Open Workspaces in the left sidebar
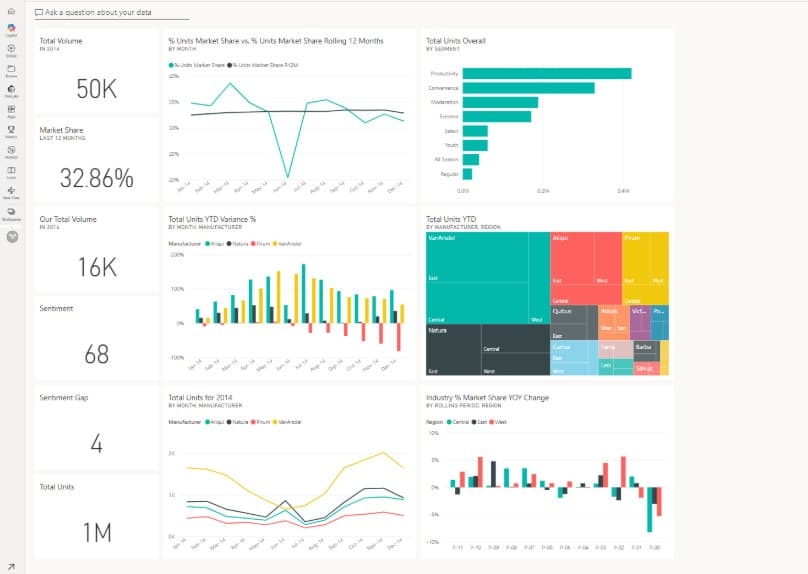808x574 pixels. 11,213
